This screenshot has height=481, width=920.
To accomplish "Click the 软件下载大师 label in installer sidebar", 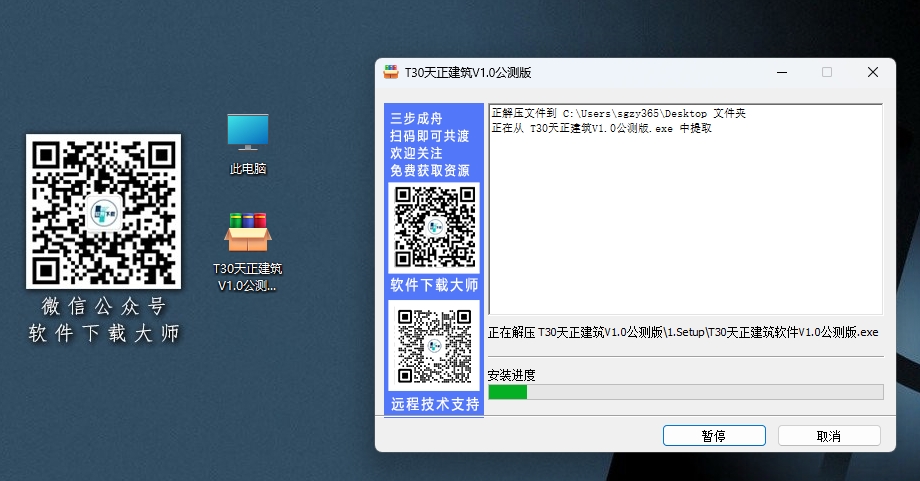I will (x=434, y=285).
